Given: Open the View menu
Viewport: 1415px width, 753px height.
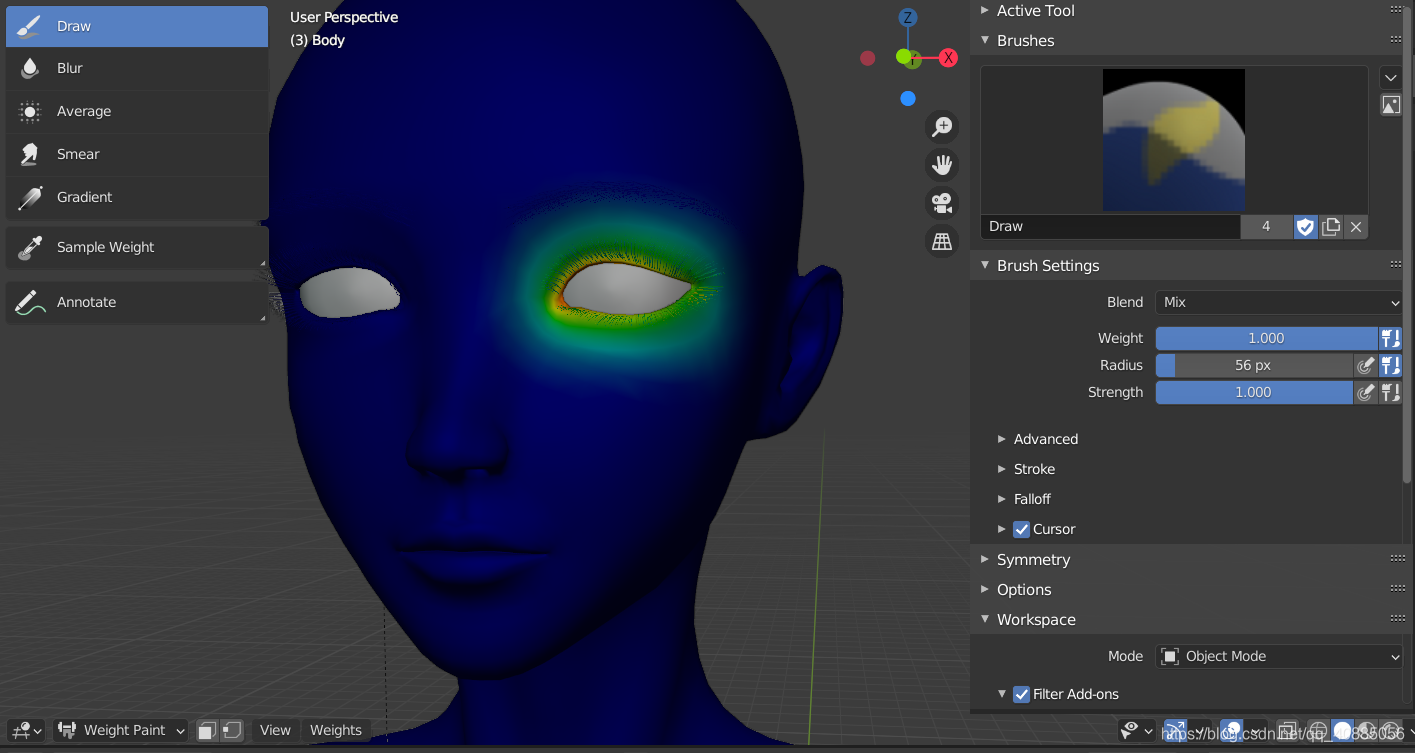Looking at the screenshot, I should click(275, 731).
